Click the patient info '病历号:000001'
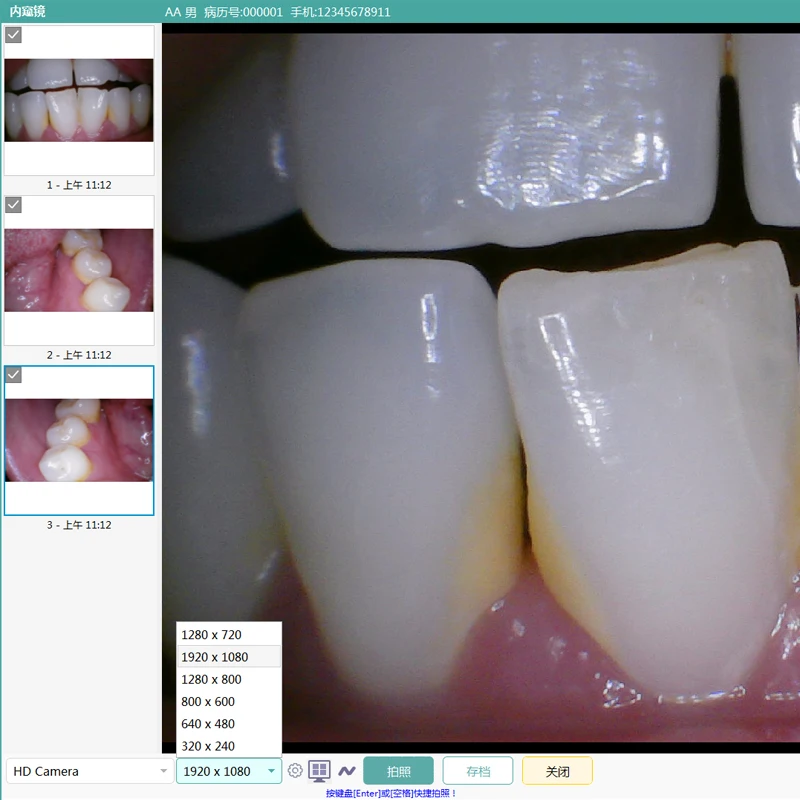This screenshot has height=800, width=800. (x=243, y=12)
